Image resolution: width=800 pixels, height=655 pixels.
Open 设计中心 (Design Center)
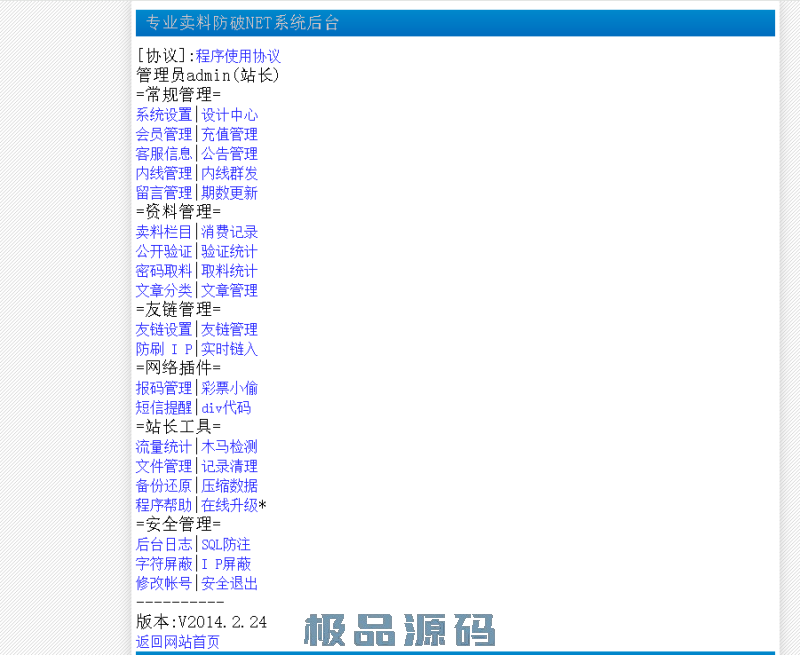pyautogui.click(x=229, y=114)
